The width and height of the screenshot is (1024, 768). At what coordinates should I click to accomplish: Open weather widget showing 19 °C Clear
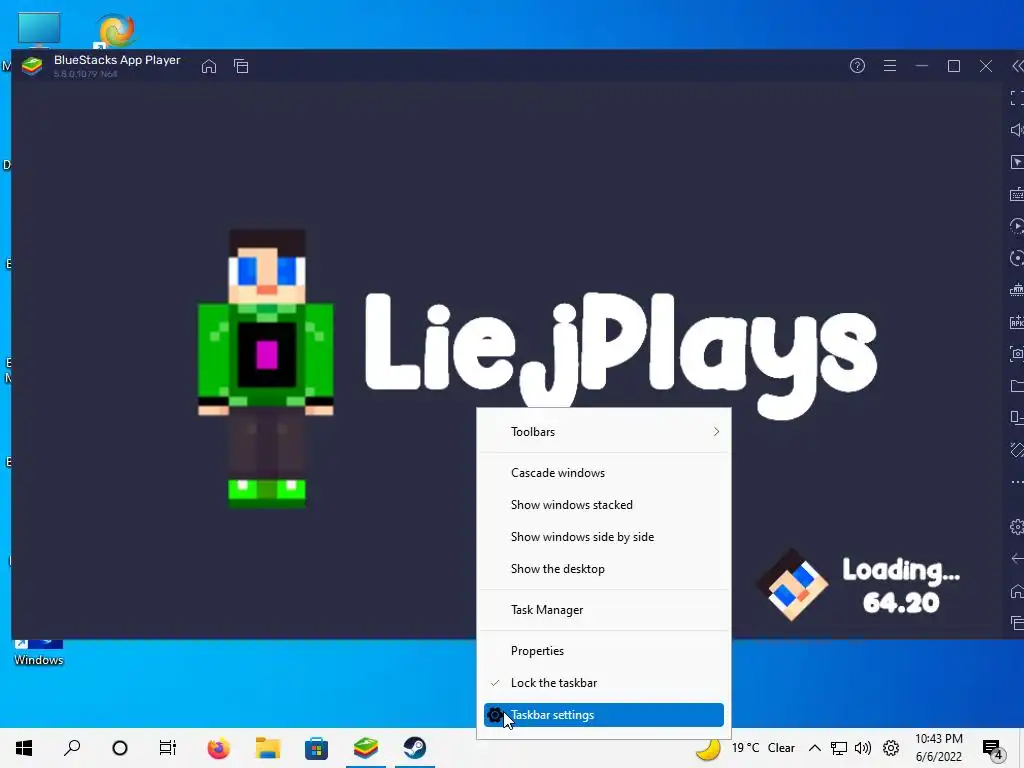click(746, 748)
